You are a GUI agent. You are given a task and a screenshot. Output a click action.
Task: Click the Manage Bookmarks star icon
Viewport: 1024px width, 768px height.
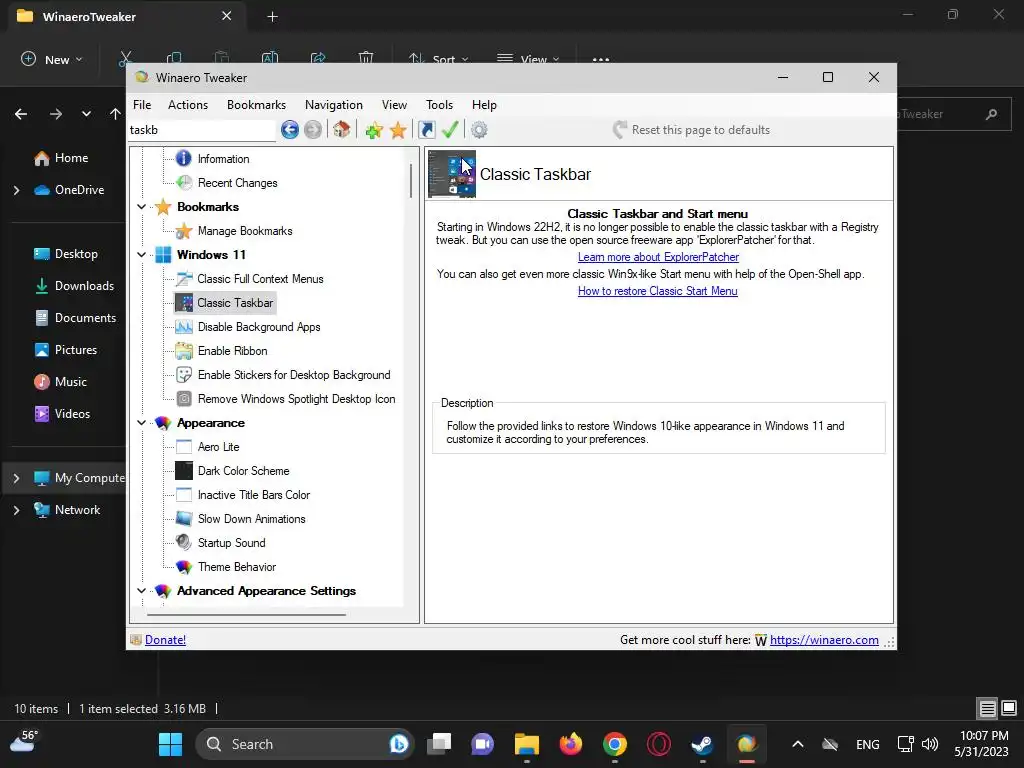coord(184,231)
